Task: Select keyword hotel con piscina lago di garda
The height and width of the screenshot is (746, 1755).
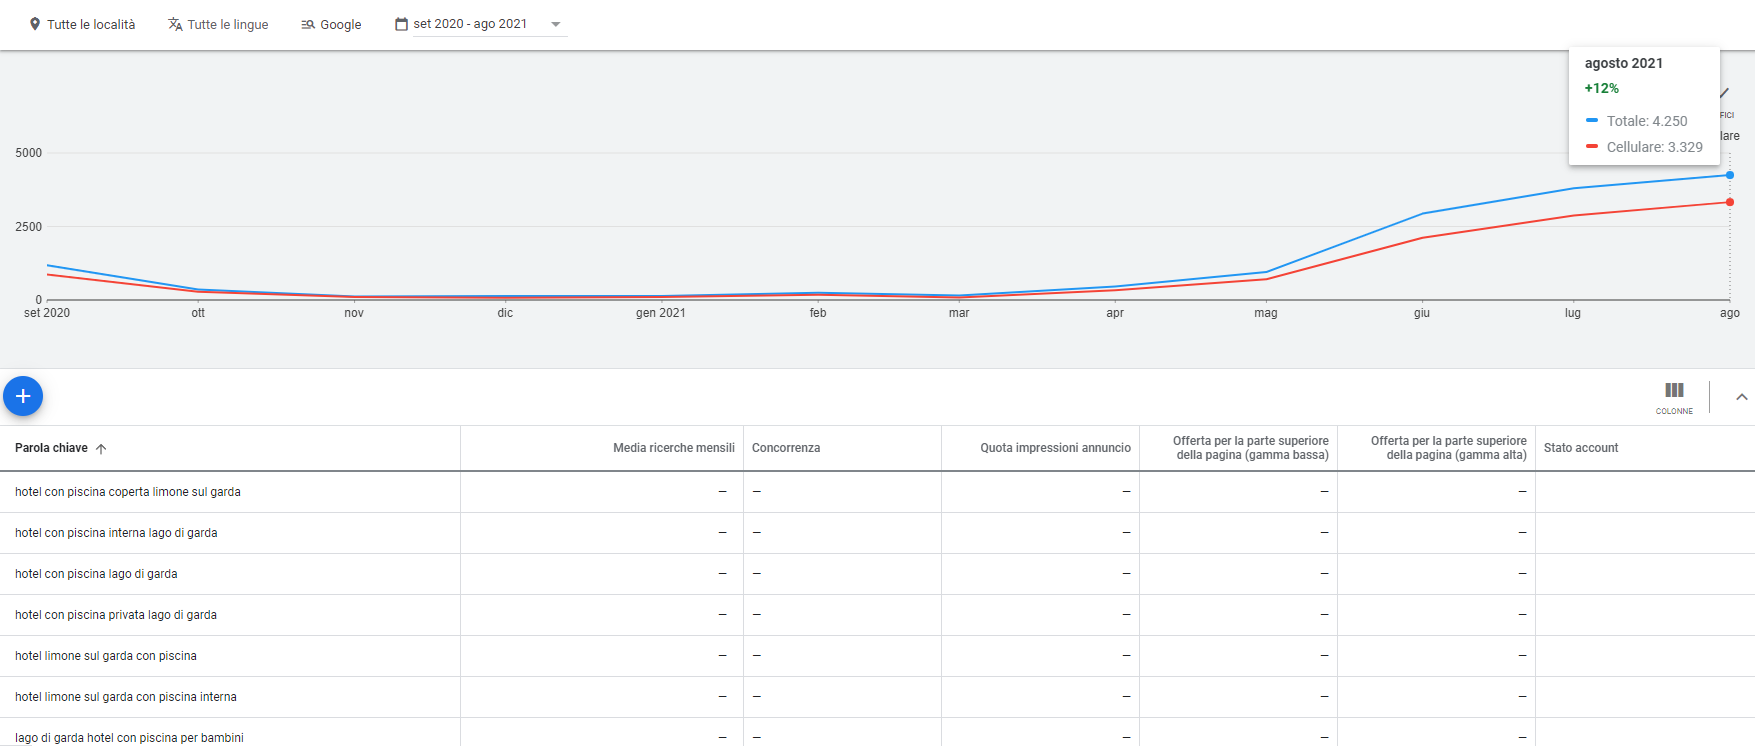Action: click(96, 574)
